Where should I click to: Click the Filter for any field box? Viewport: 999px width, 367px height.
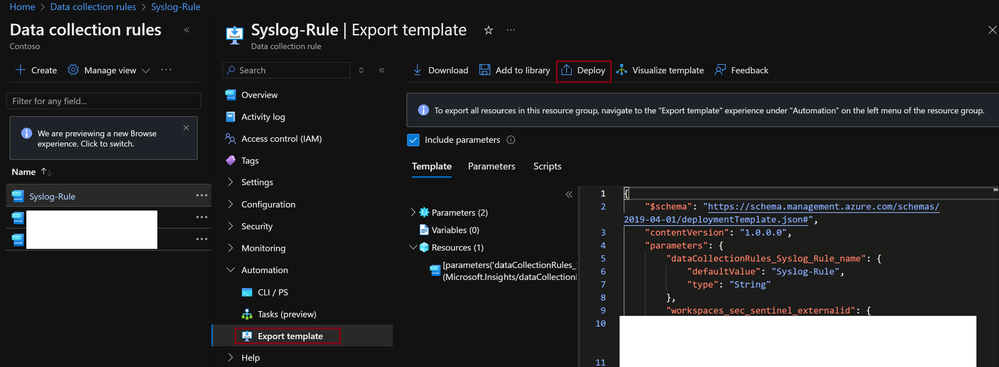coord(103,101)
